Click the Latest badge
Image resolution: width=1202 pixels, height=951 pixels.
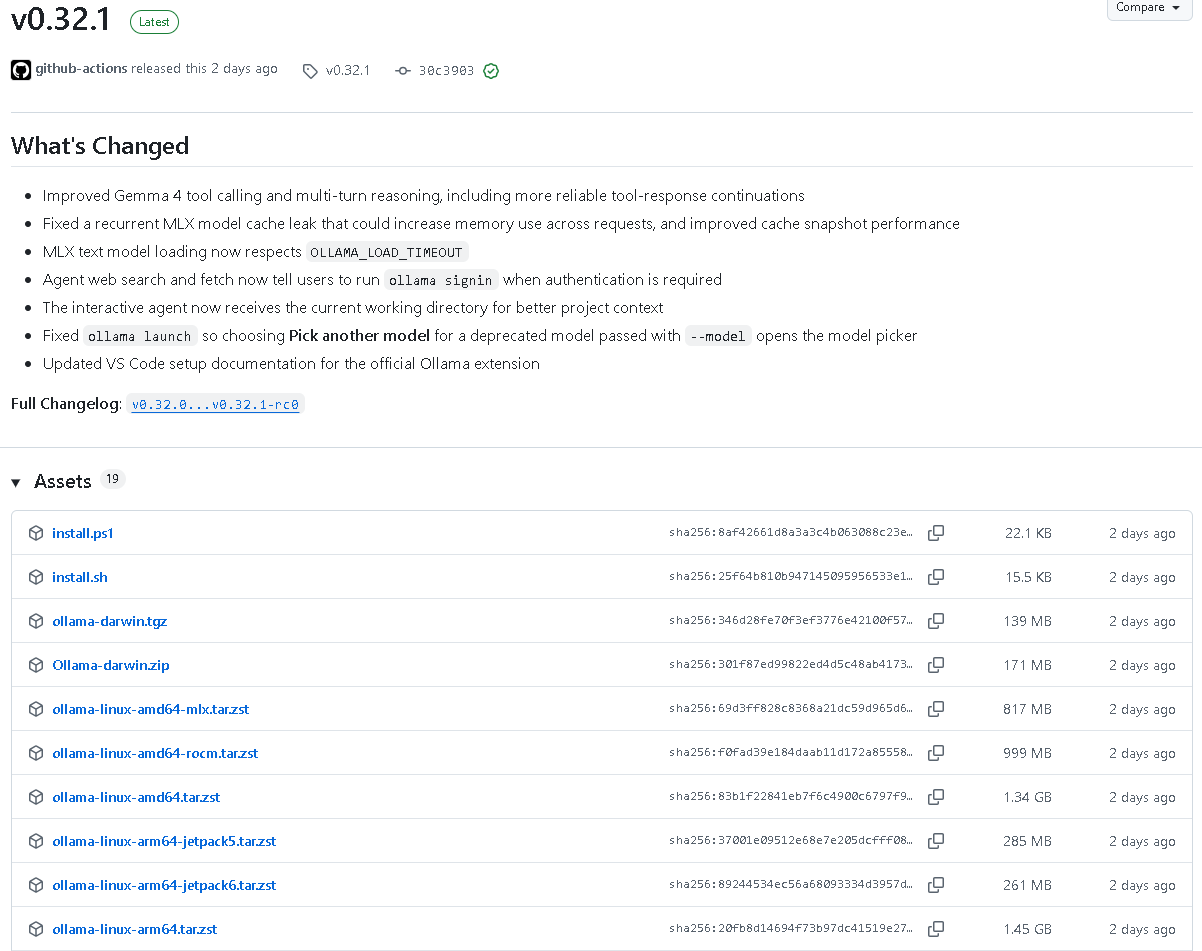click(x=154, y=21)
